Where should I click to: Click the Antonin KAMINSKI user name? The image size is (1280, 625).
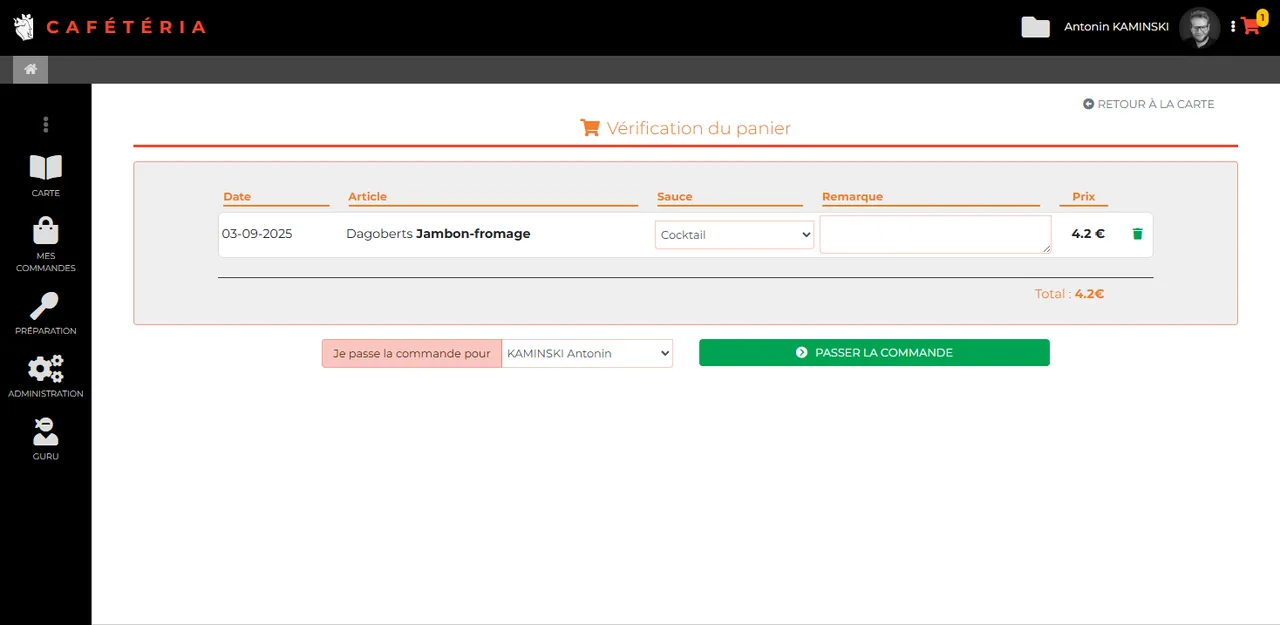1116,27
